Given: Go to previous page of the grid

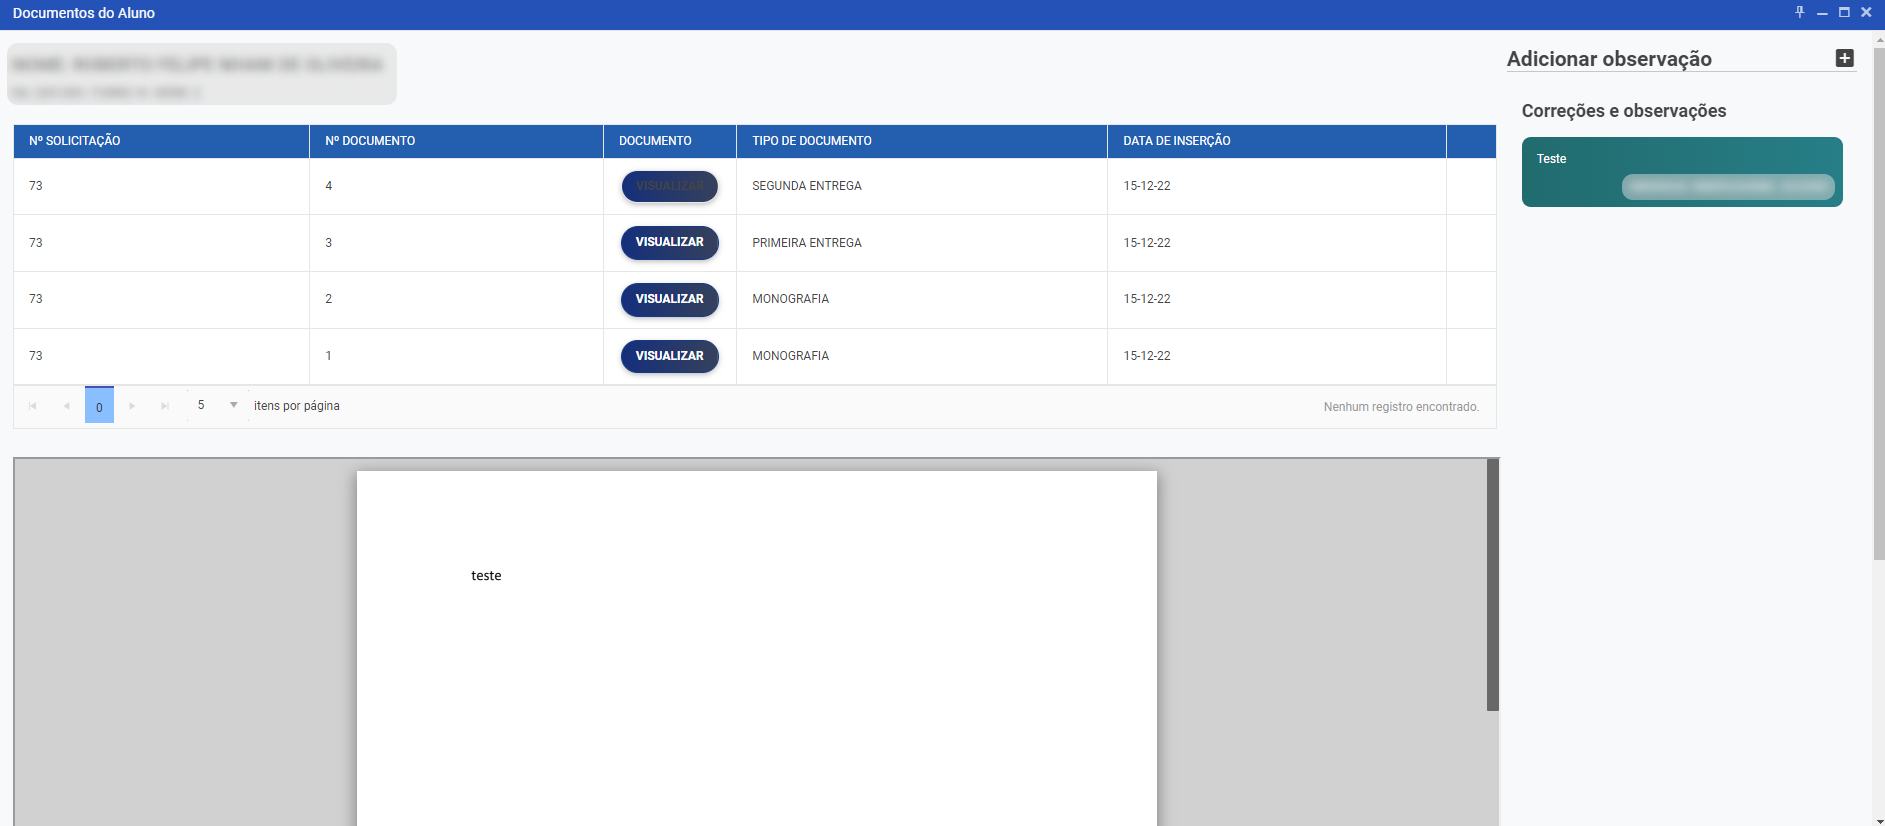Looking at the screenshot, I should pos(66,406).
